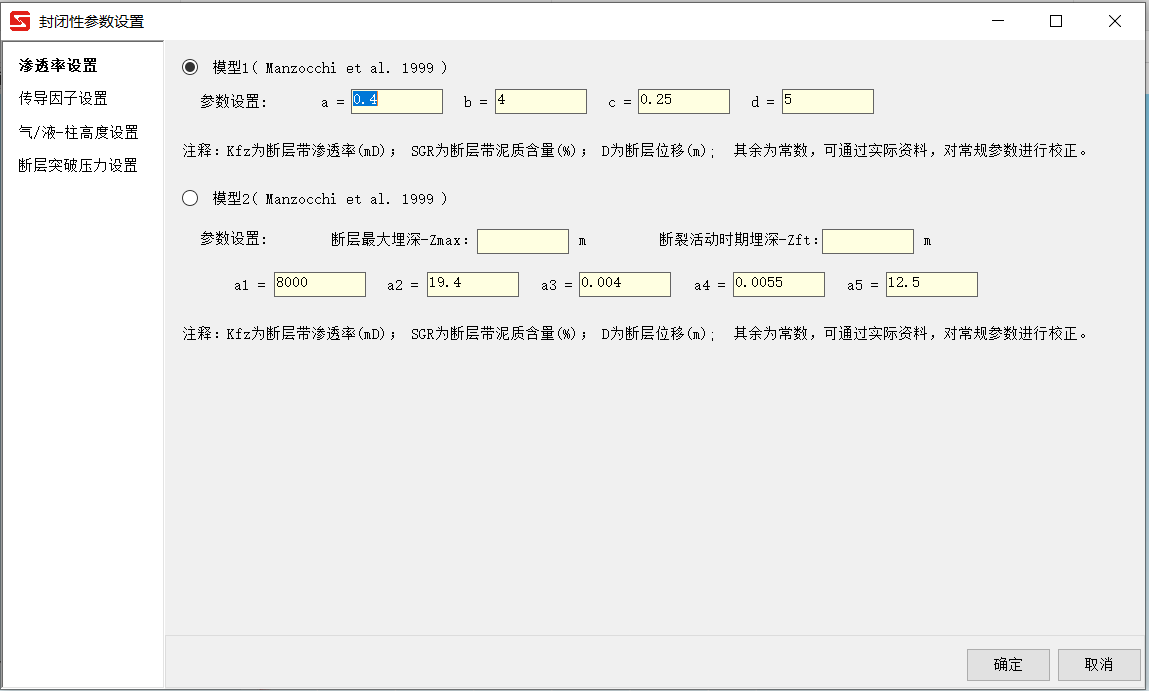Select the d parameter input box
This screenshot has height=691, width=1149.
point(828,101)
